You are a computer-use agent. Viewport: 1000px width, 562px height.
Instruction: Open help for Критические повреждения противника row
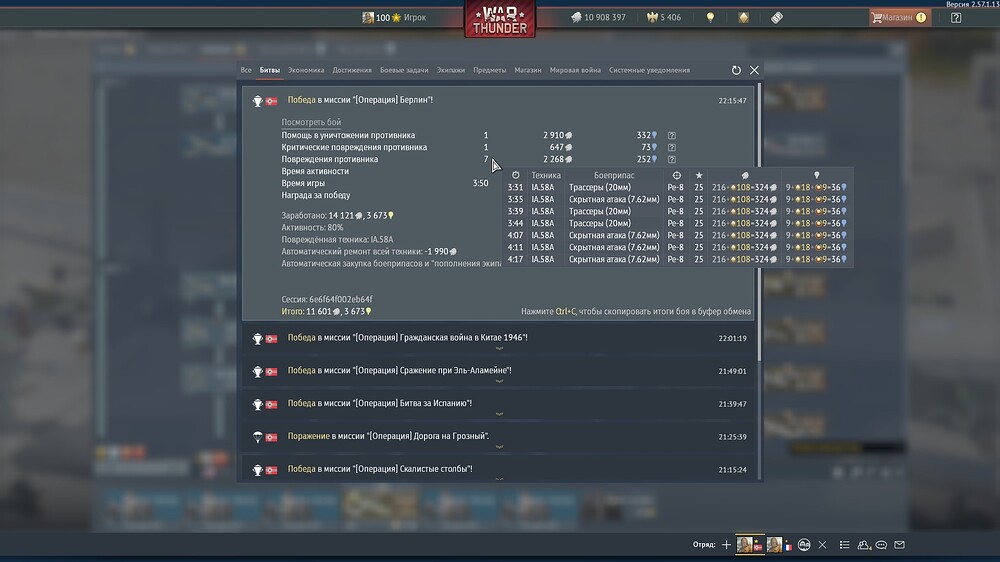tap(672, 147)
